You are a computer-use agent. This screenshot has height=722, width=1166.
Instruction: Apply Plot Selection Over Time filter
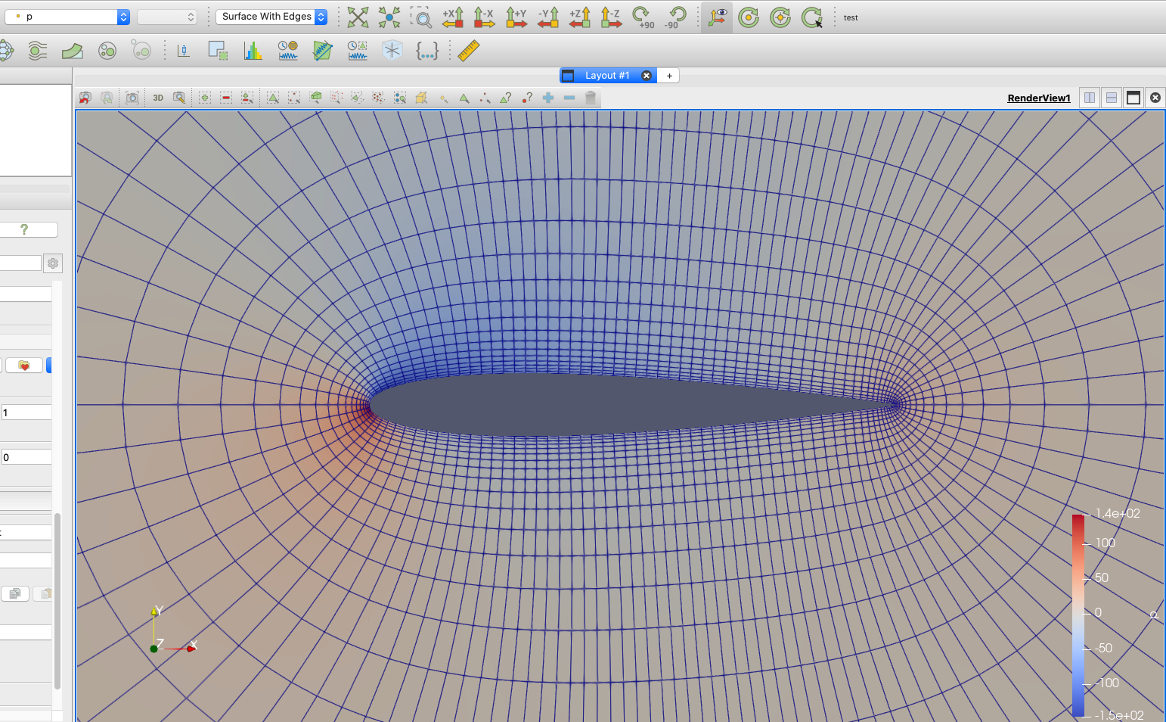(x=358, y=51)
